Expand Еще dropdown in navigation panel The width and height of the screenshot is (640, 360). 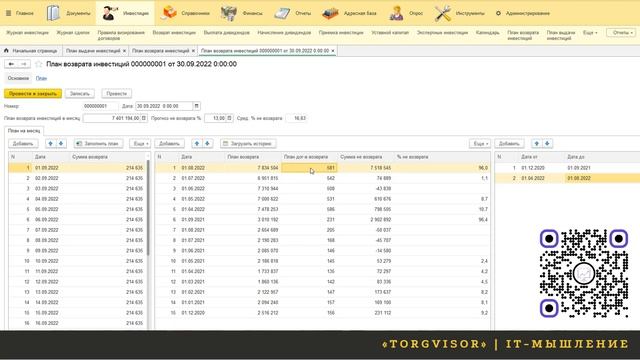click(590, 33)
